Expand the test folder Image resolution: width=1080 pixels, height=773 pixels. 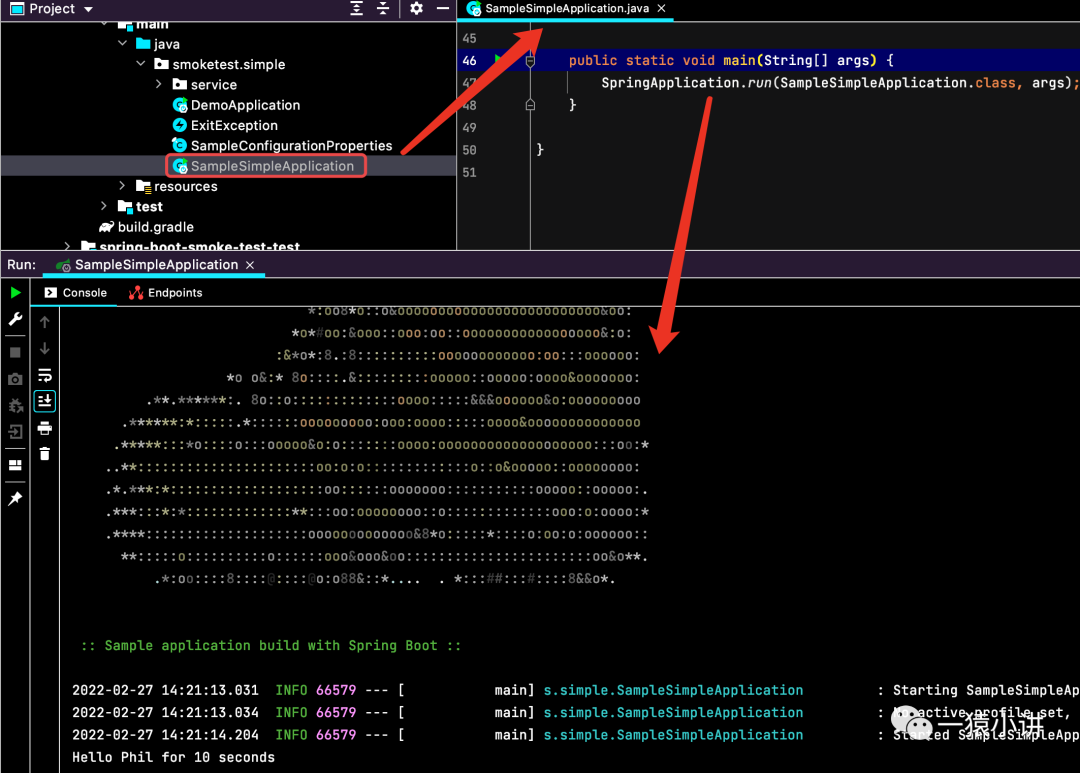tap(104, 206)
